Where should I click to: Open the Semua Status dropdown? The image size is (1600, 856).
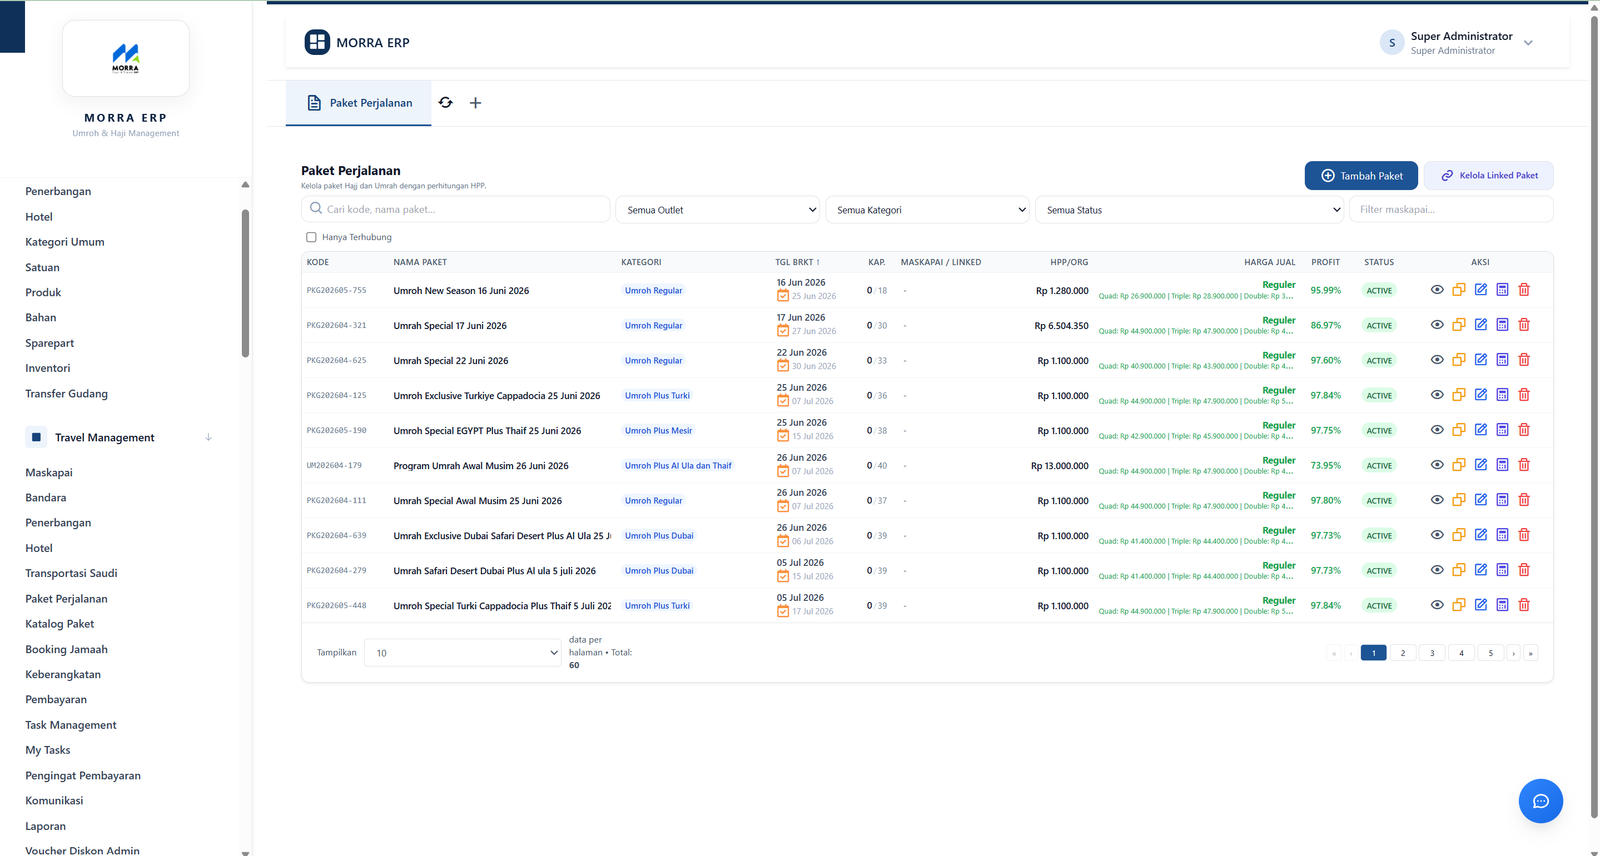pyautogui.click(x=1190, y=210)
